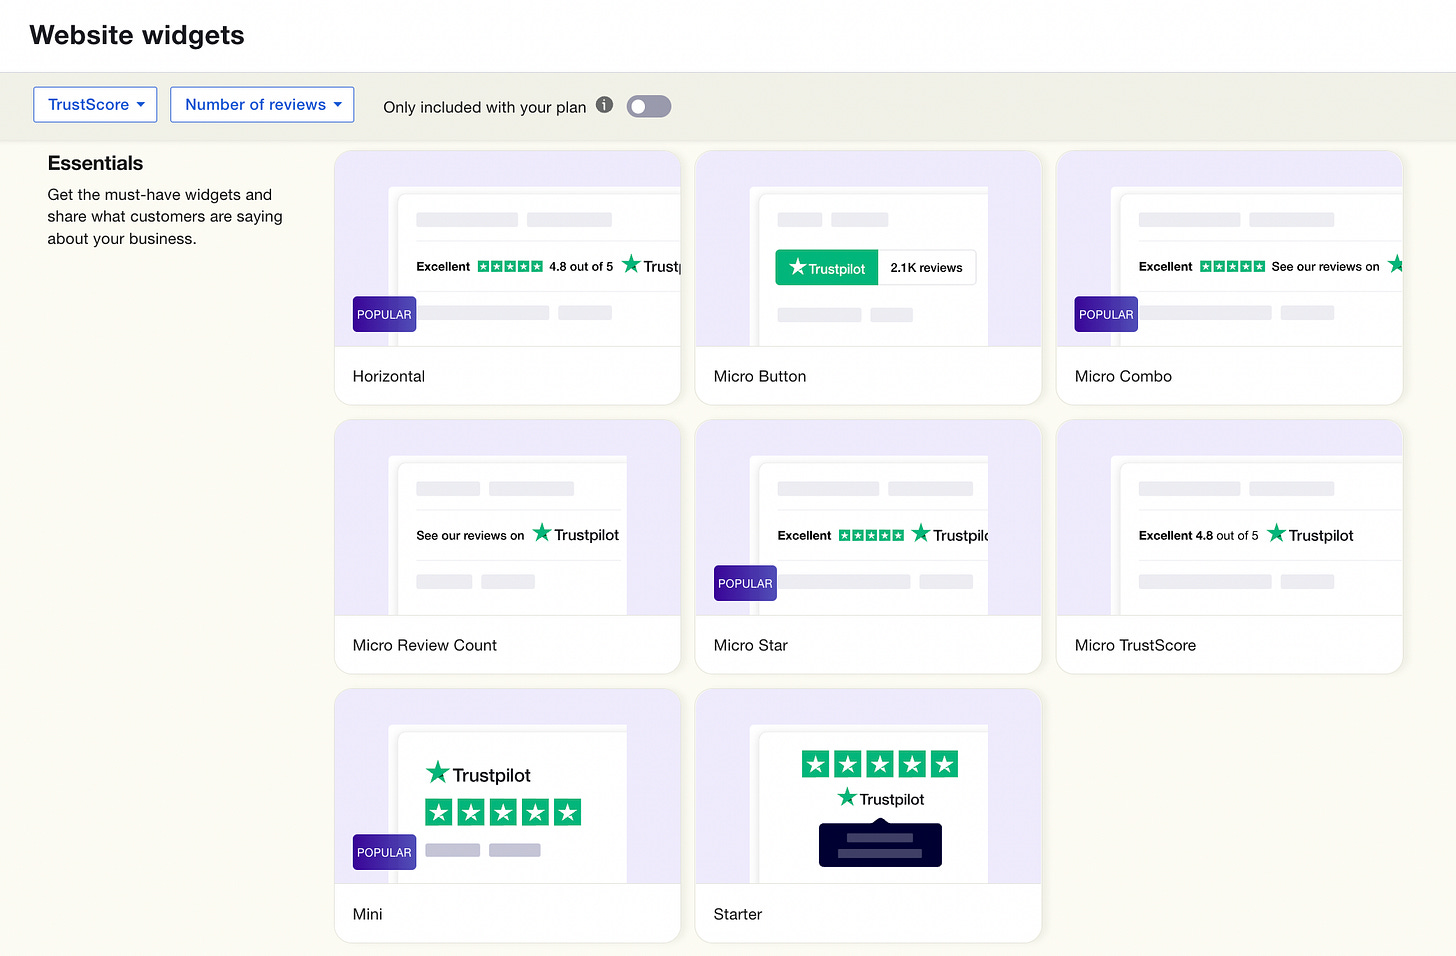This screenshot has height=956, width=1456.
Task: Click 2.1K reviews label in Micro Button preview
Action: pos(926,267)
